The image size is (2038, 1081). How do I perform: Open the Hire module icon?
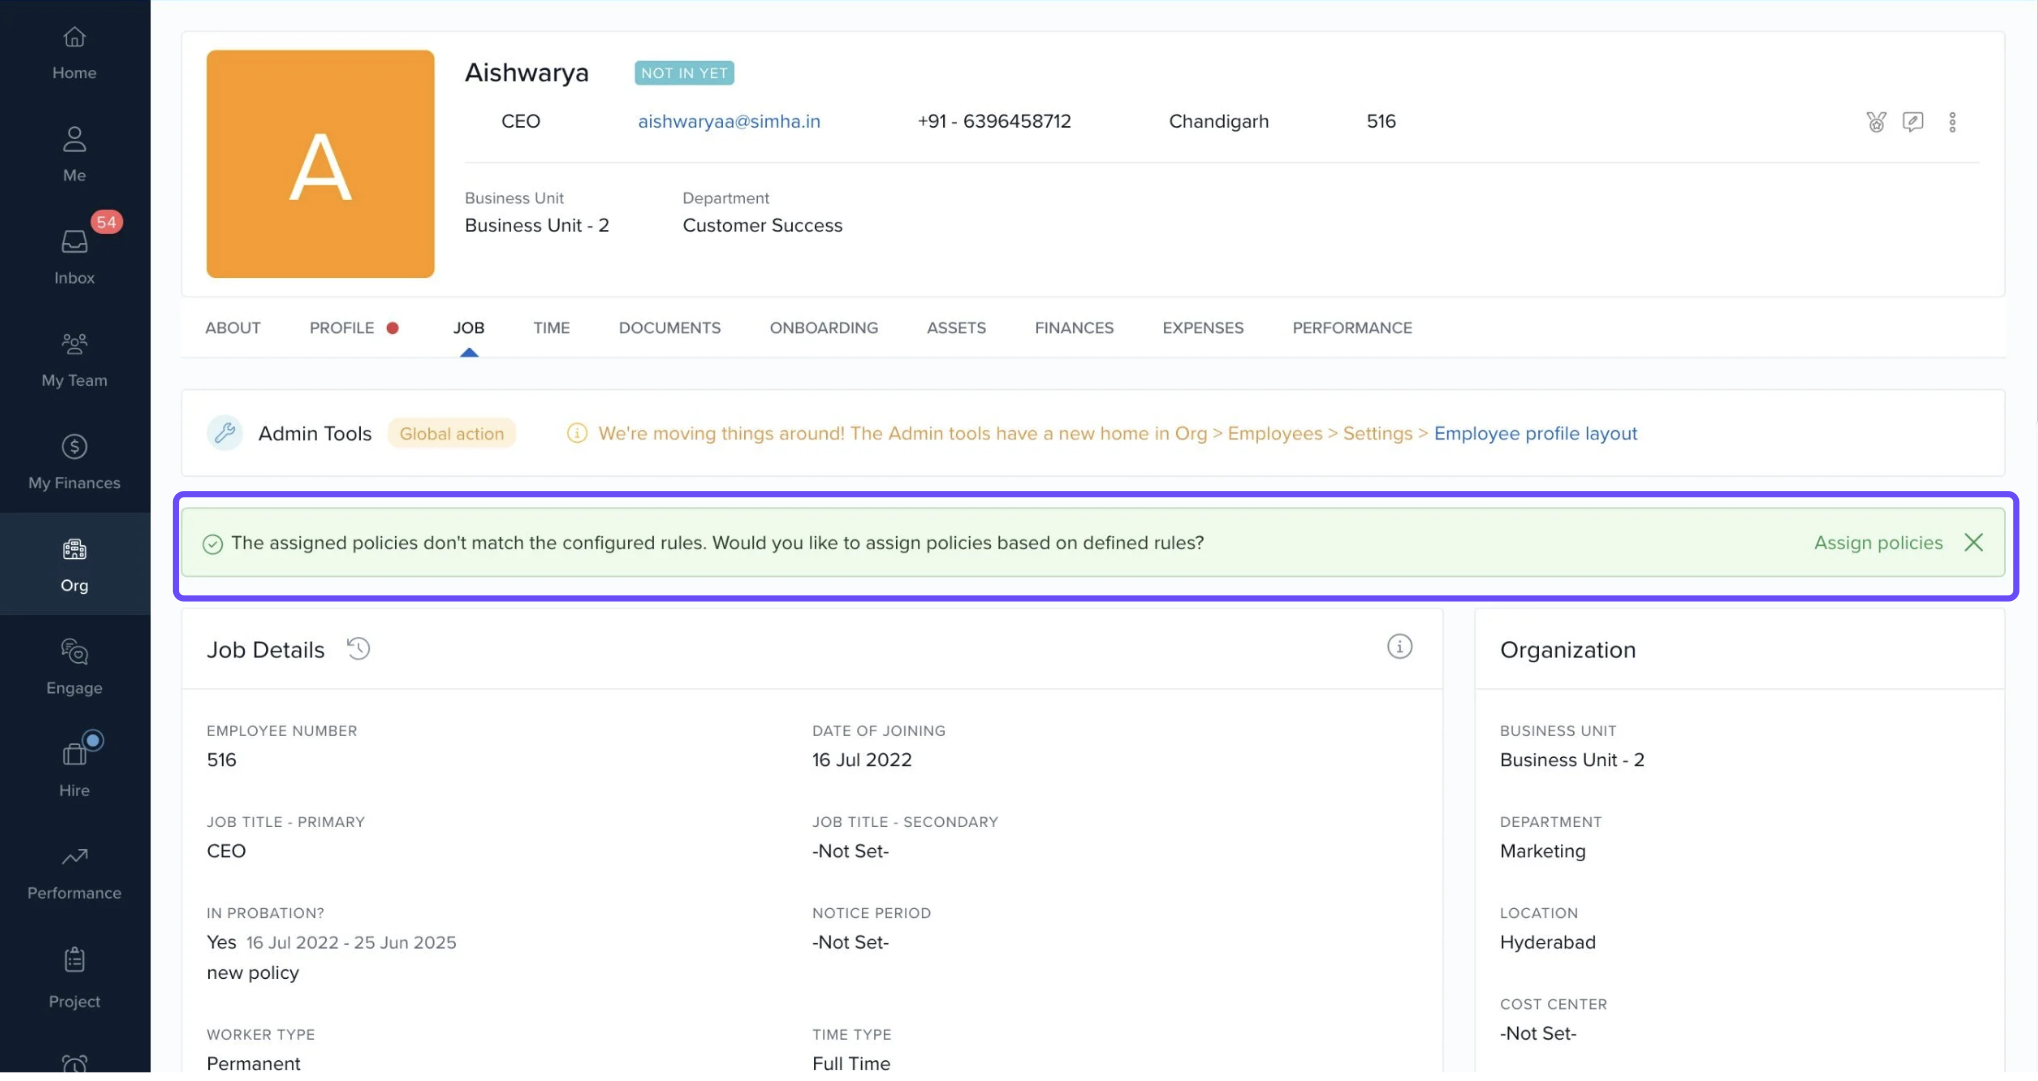pos(74,768)
